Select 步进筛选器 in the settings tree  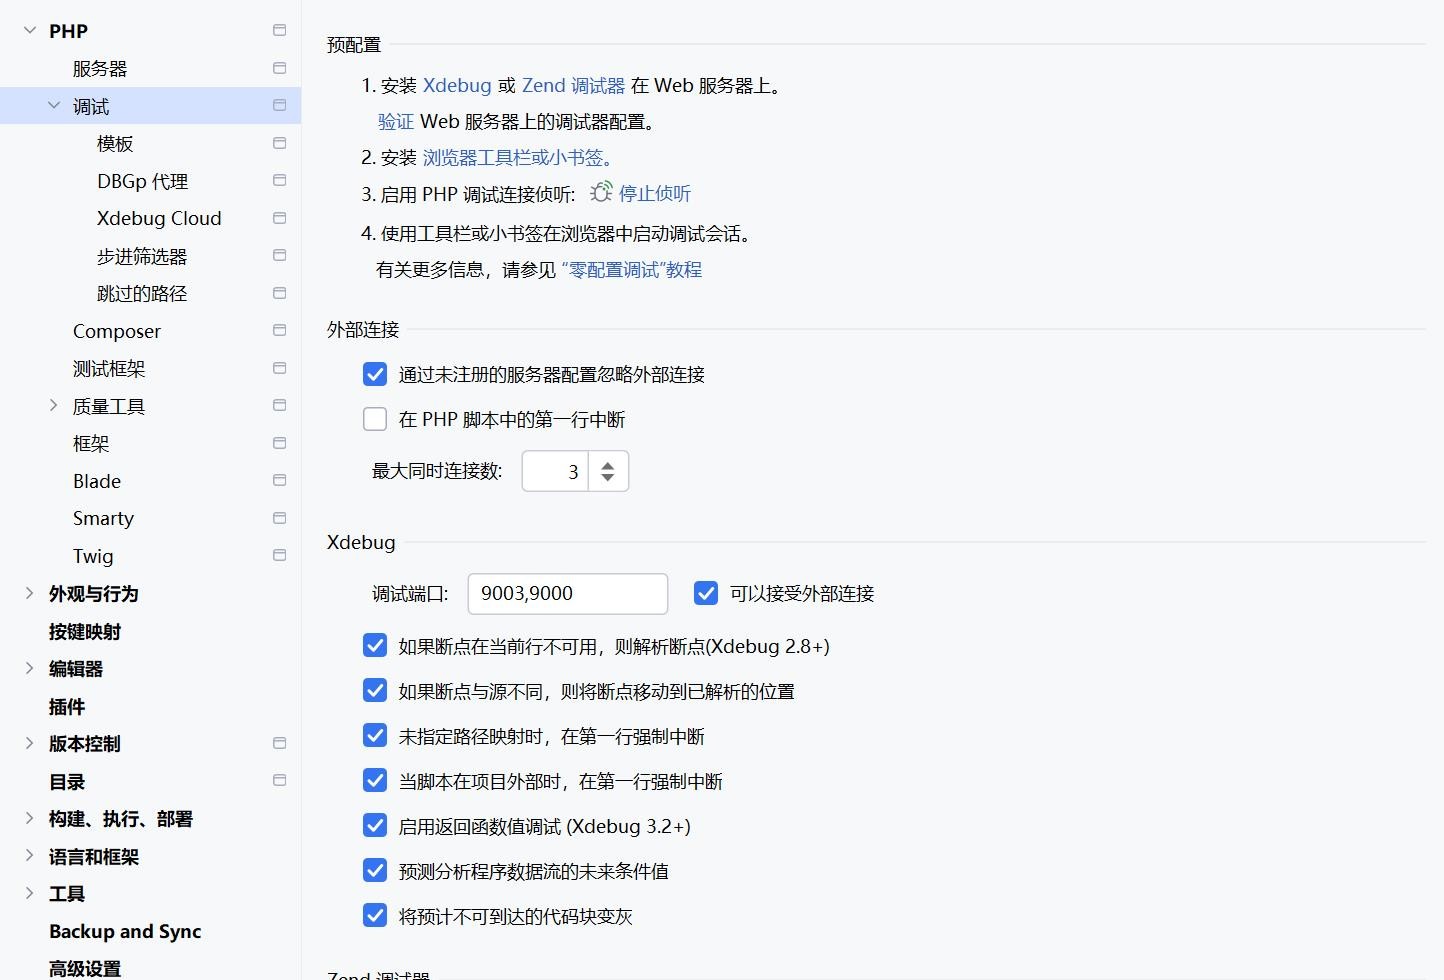coord(142,256)
